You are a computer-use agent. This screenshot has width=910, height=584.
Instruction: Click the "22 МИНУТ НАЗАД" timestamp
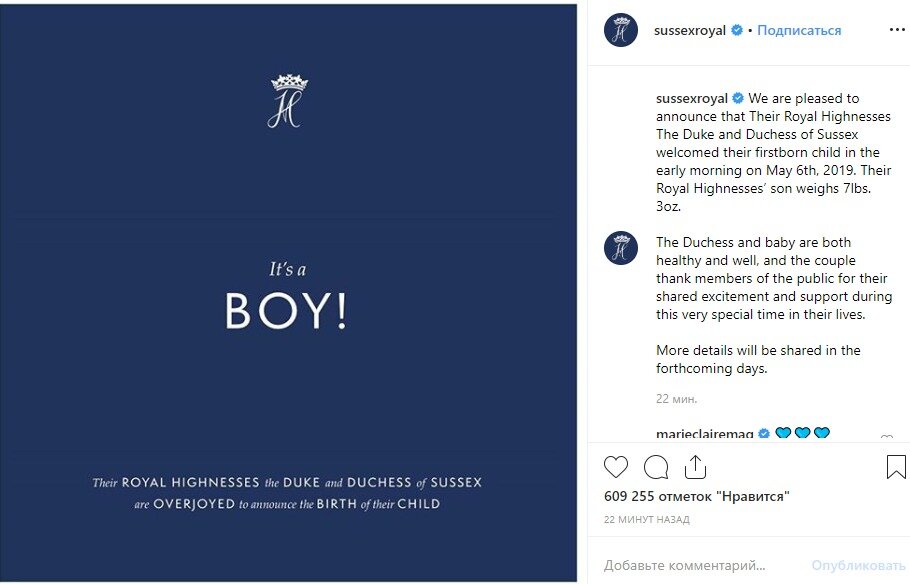click(x=647, y=520)
